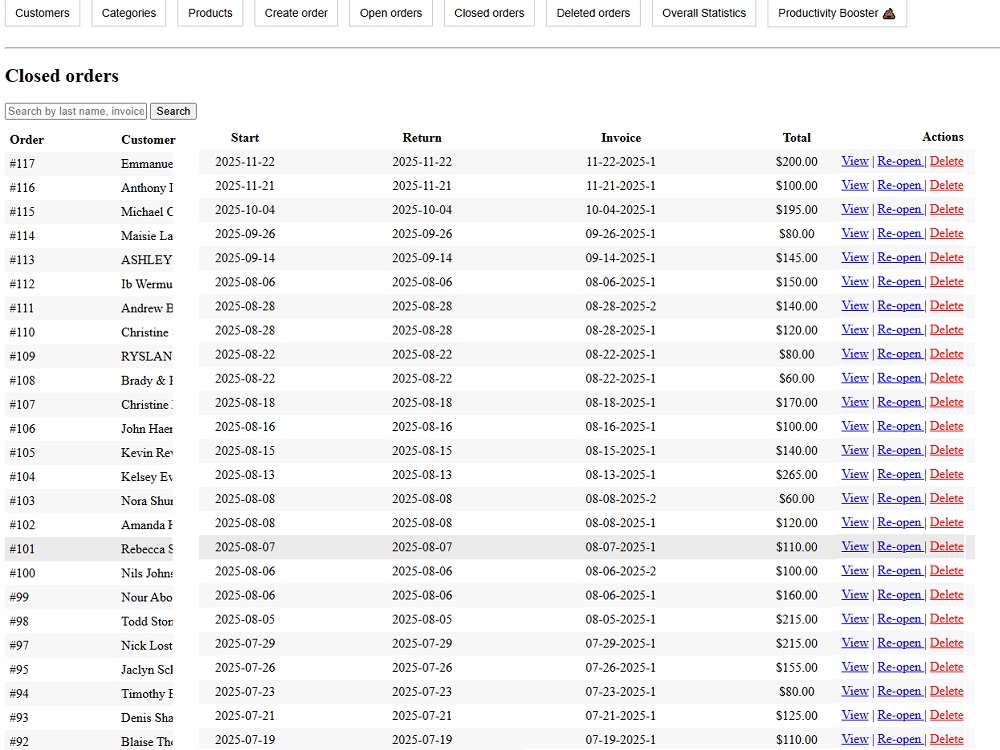
Task: Re-open order #110
Action: click(x=900, y=330)
